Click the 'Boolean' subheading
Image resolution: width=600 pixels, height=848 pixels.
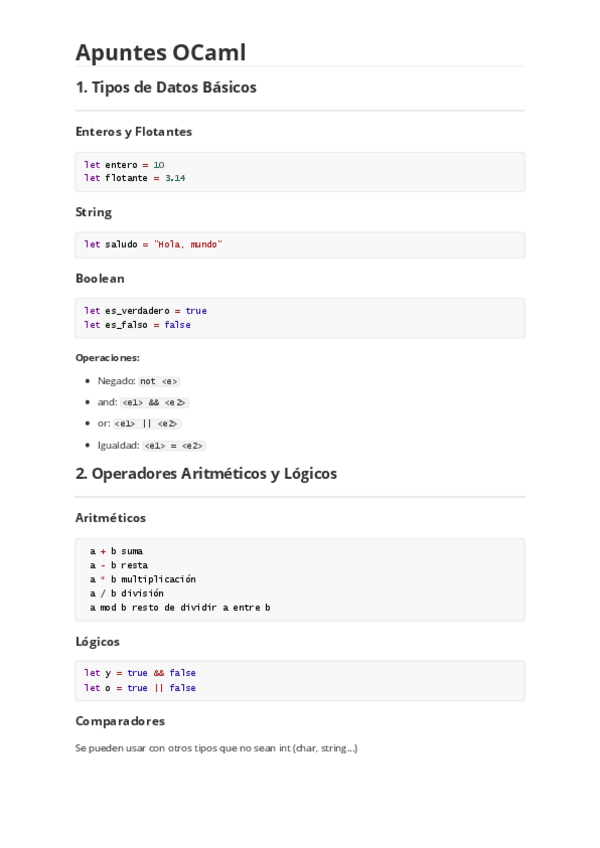click(99, 278)
